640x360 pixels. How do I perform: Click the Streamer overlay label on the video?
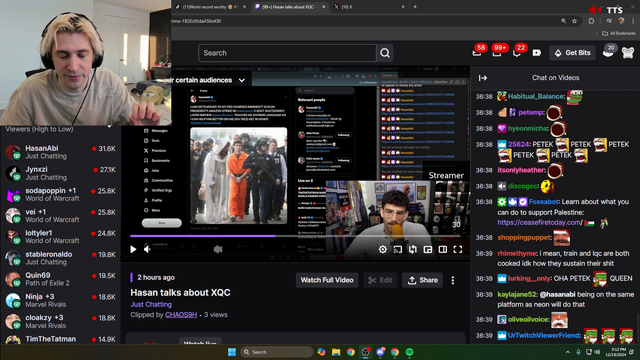coord(446,176)
